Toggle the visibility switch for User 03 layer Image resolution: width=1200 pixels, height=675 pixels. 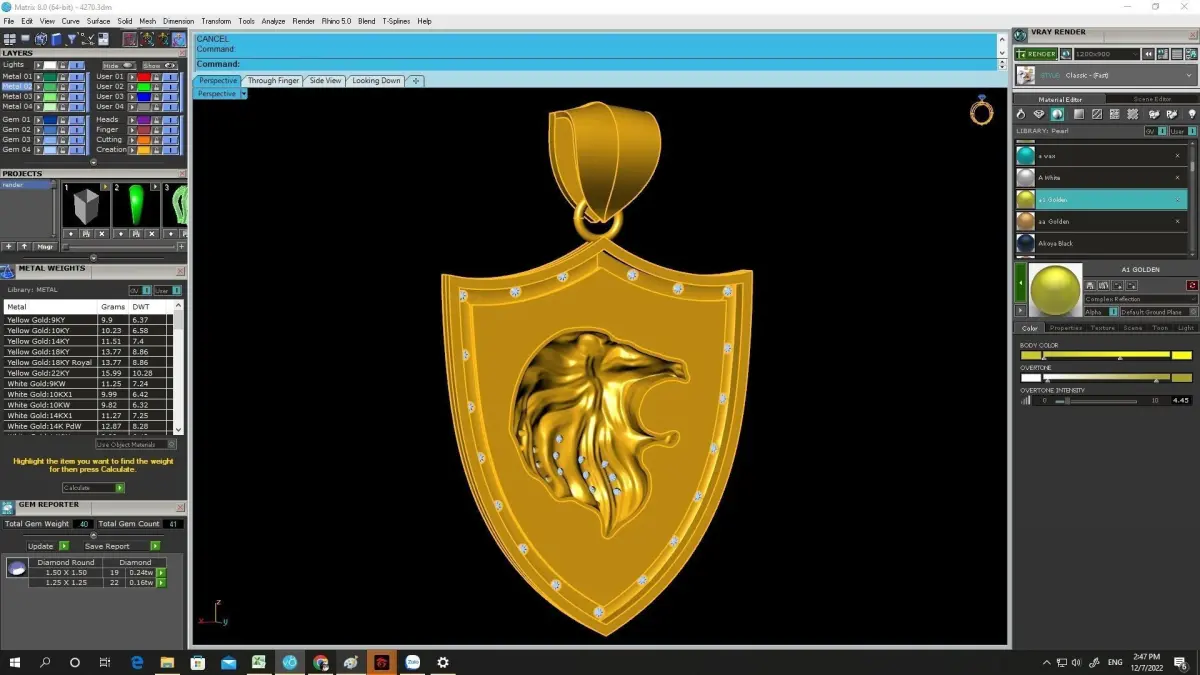point(171,97)
